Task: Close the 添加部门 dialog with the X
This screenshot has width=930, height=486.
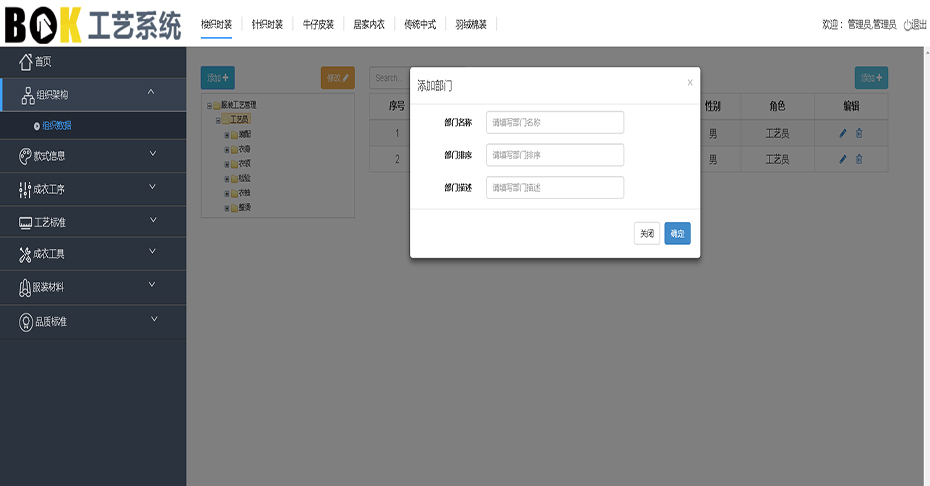Action: [x=689, y=83]
